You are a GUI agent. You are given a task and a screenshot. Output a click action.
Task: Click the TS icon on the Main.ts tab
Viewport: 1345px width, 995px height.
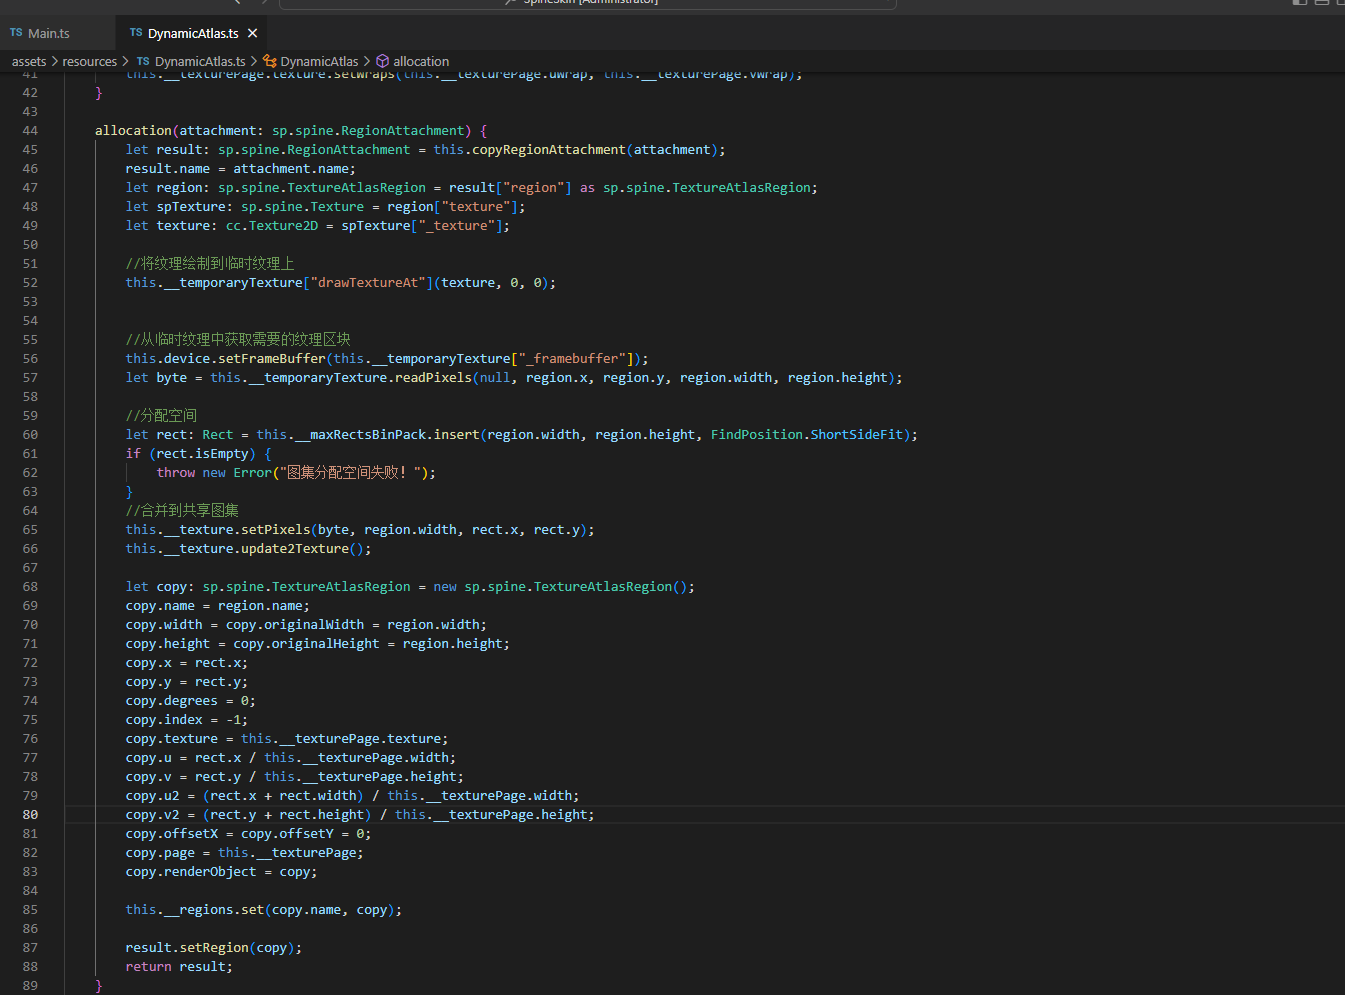(x=16, y=33)
